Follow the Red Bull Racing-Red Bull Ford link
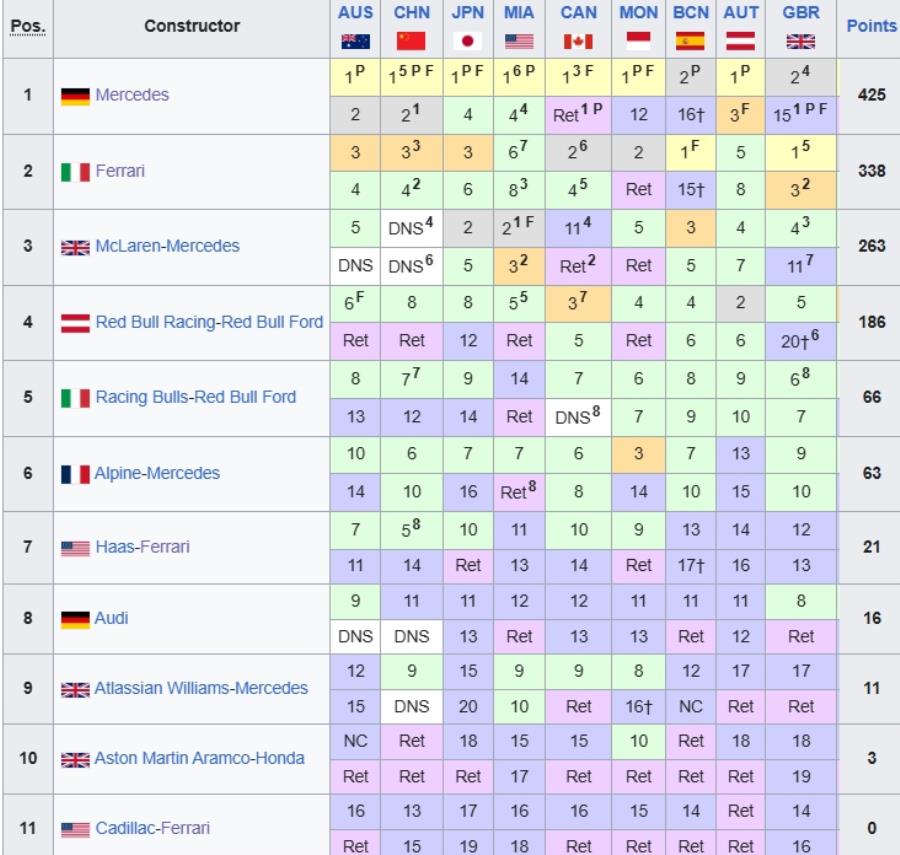This screenshot has width=900, height=855. (209, 322)
